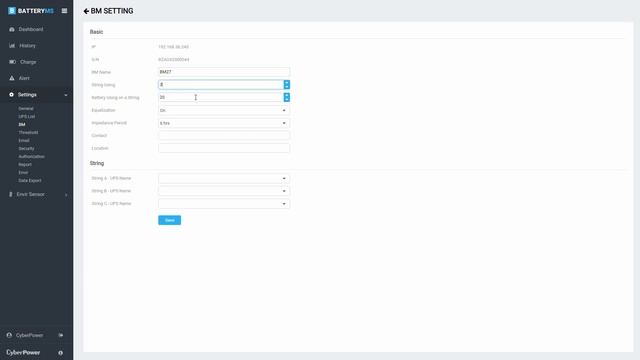Image resolution: width=640 pixels, height=360 pixels.
Task: Open History via its chart icon
Action: pos(12,46)
